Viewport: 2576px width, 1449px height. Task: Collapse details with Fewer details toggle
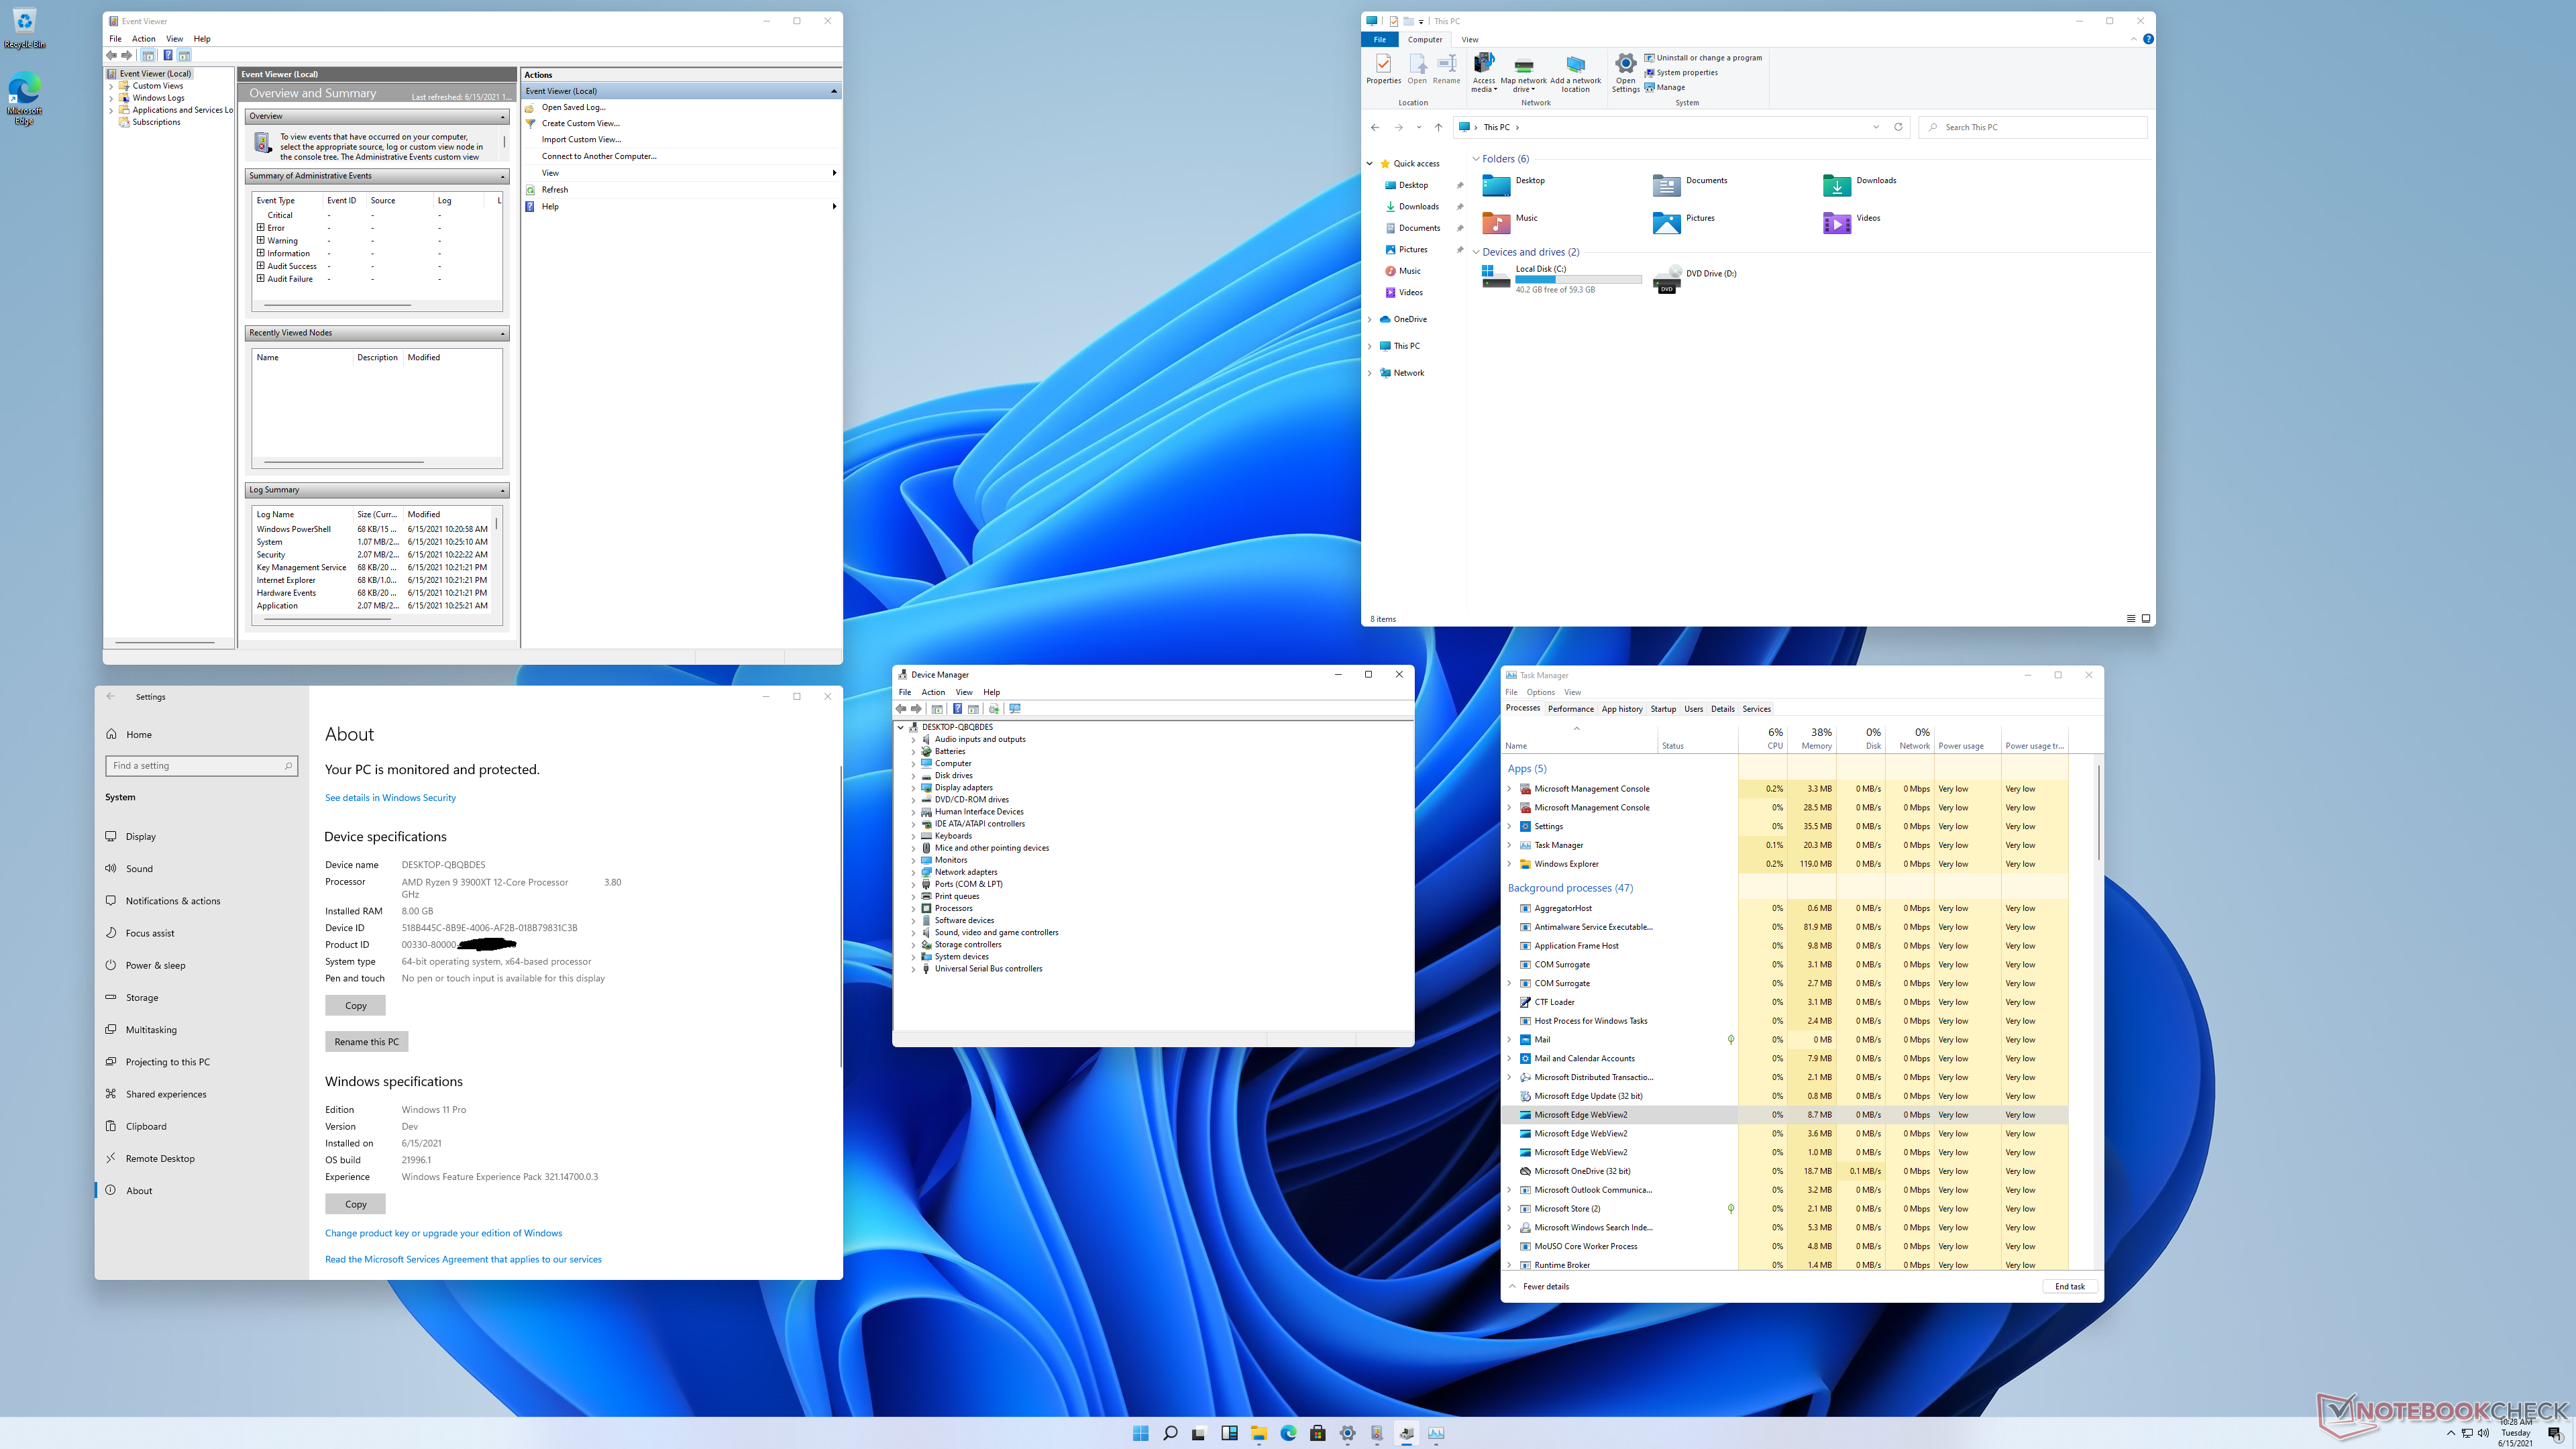tap(1541, 1286)
